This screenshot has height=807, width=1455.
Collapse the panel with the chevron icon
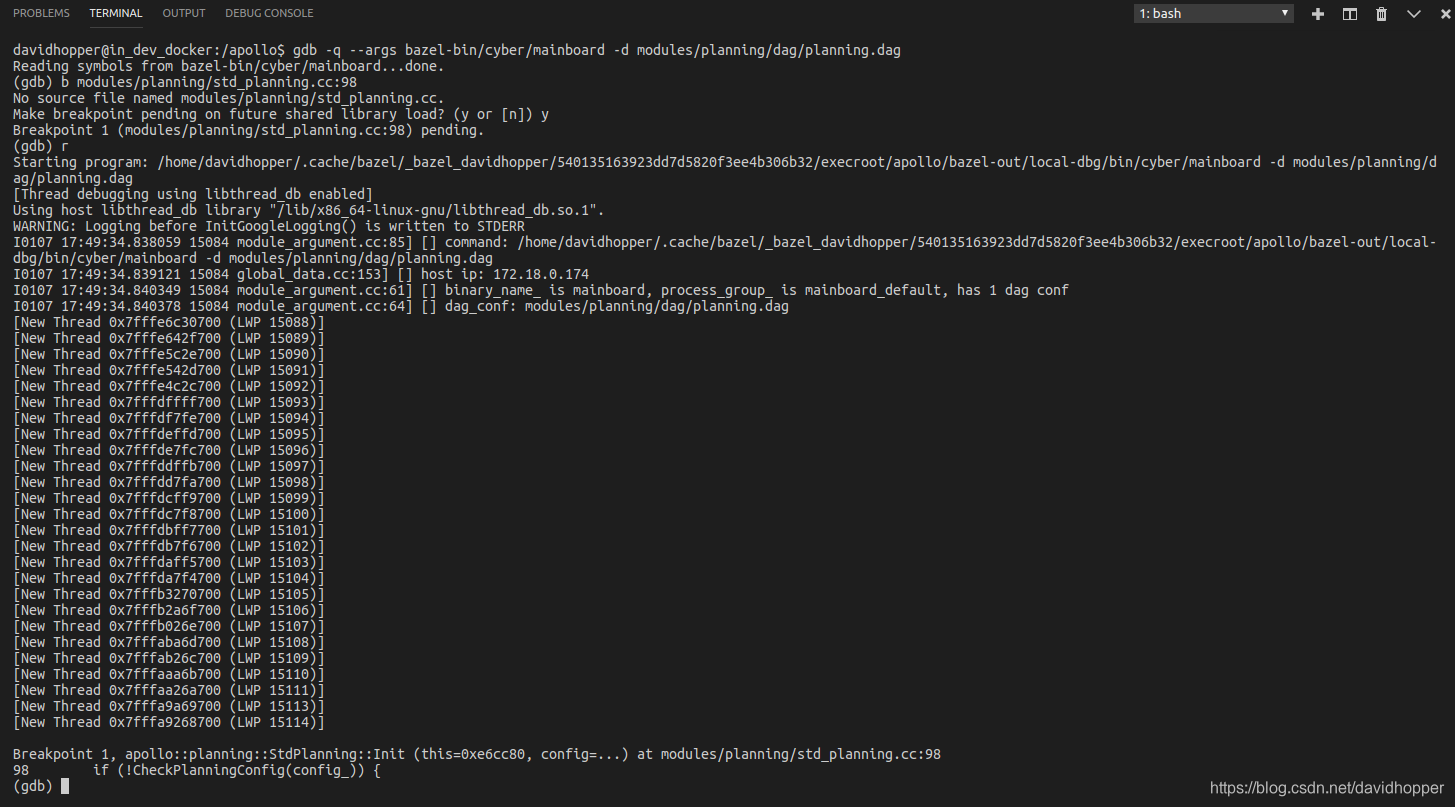coord(1413,13)
